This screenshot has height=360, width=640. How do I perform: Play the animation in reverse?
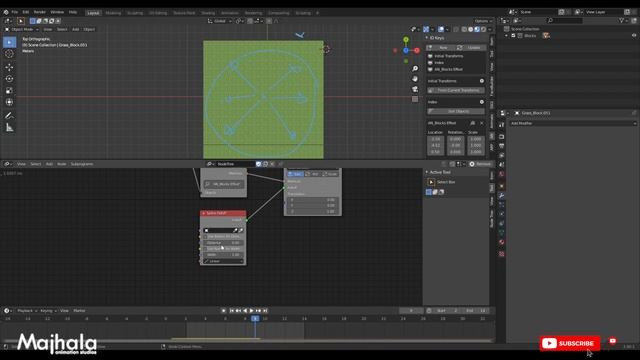tap(245, 311)
